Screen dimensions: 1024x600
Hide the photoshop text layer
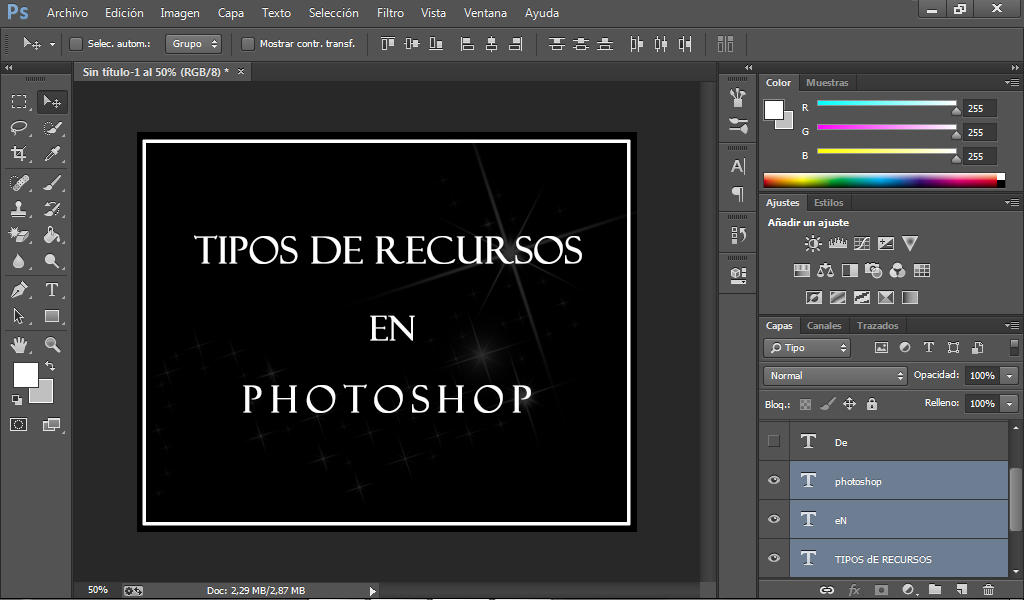pos(774,481)
